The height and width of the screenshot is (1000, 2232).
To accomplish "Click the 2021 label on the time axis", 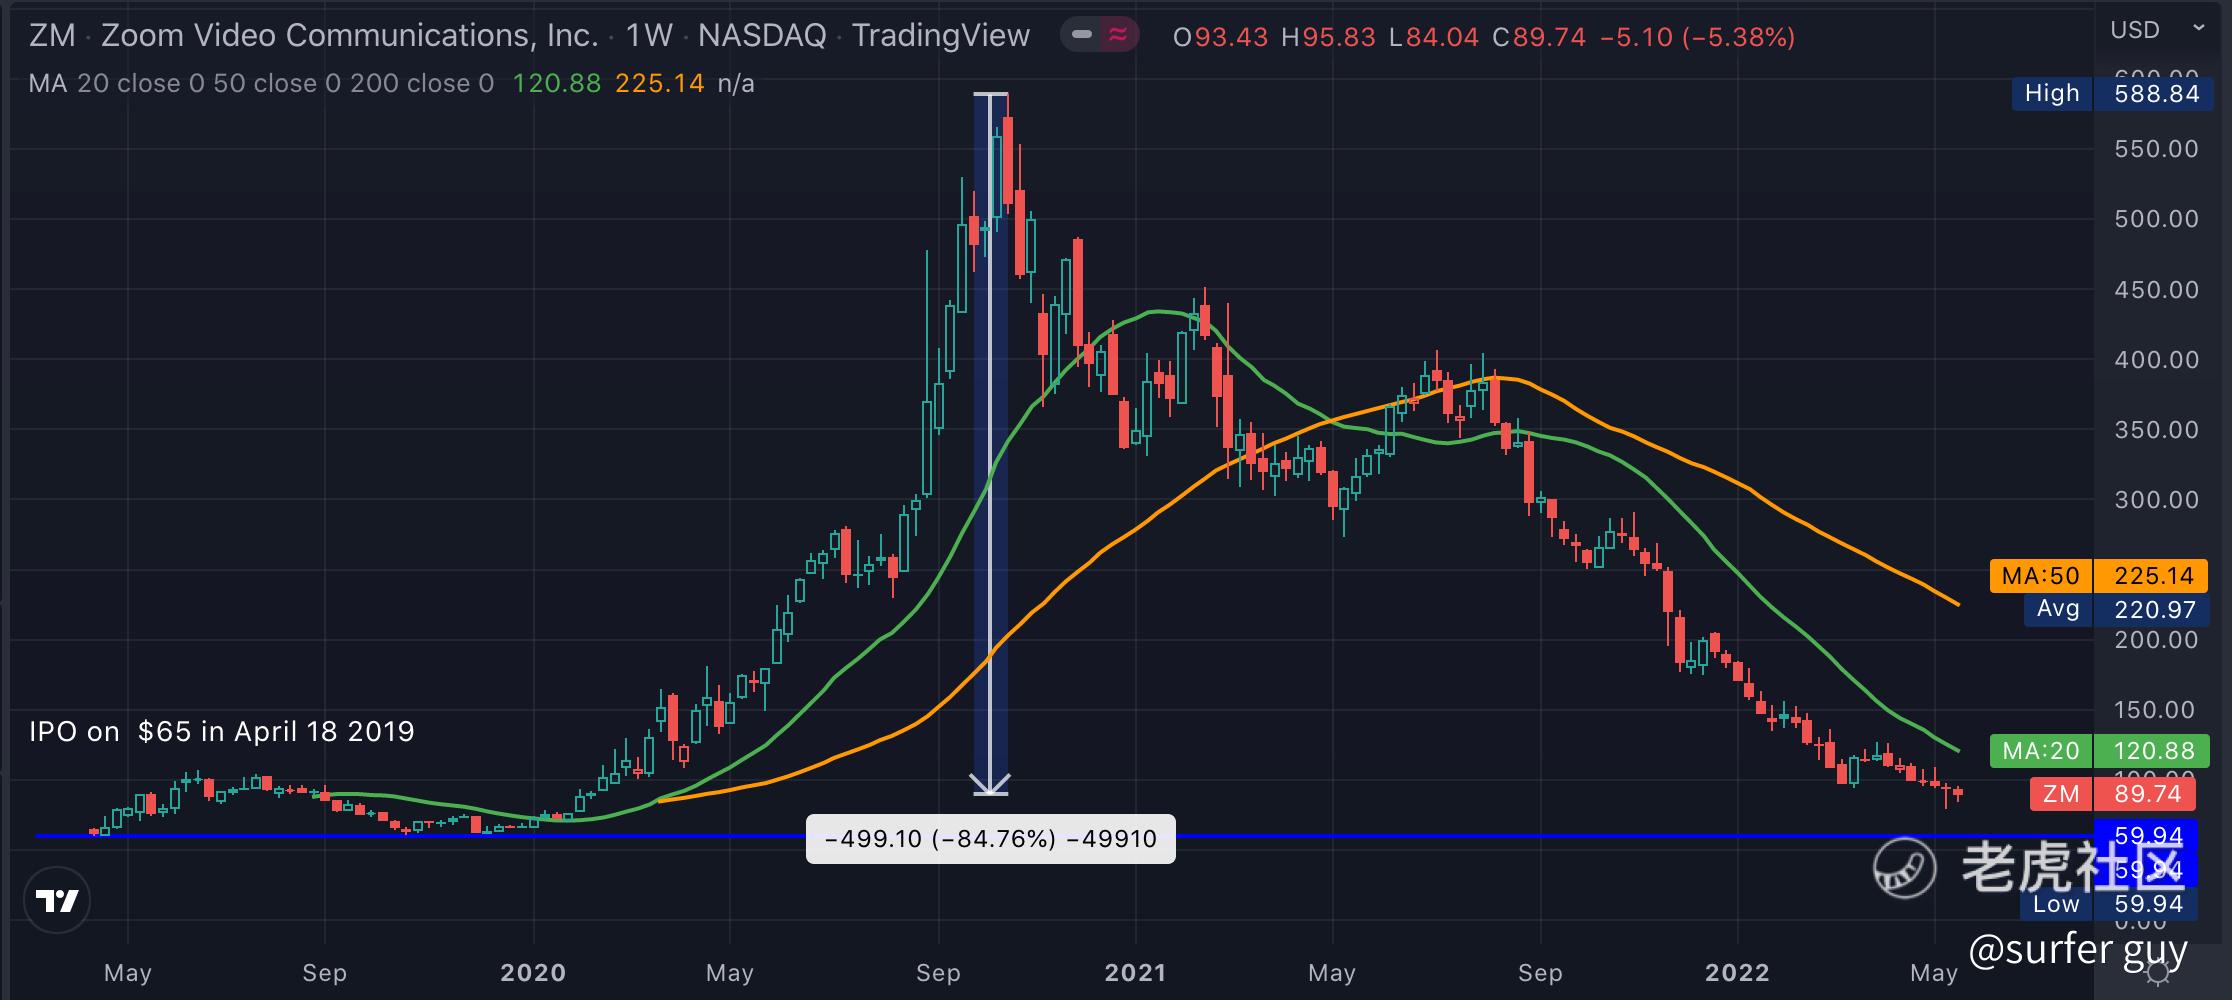I will (x=1136, y=973).
